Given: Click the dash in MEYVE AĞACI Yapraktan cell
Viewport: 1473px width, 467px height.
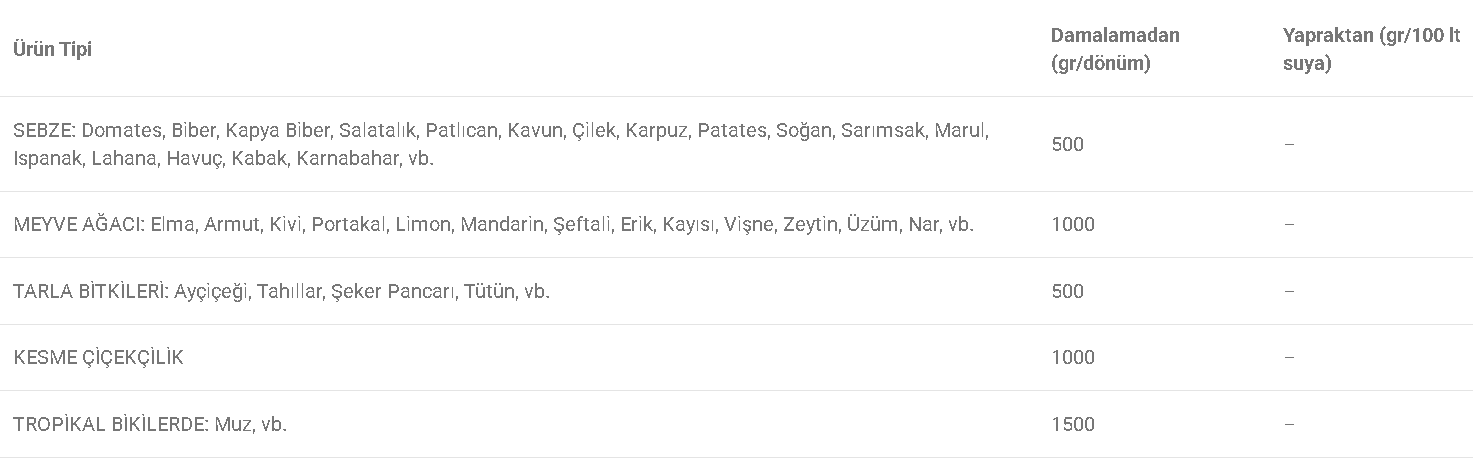Looking at the screenshot, I should [x=1289, y=224].
